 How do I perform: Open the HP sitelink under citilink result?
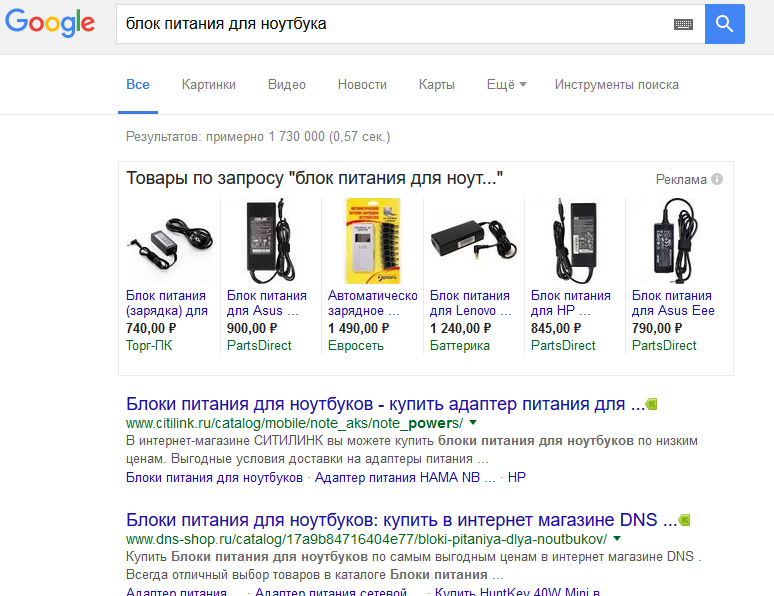[x=517, y=477]
